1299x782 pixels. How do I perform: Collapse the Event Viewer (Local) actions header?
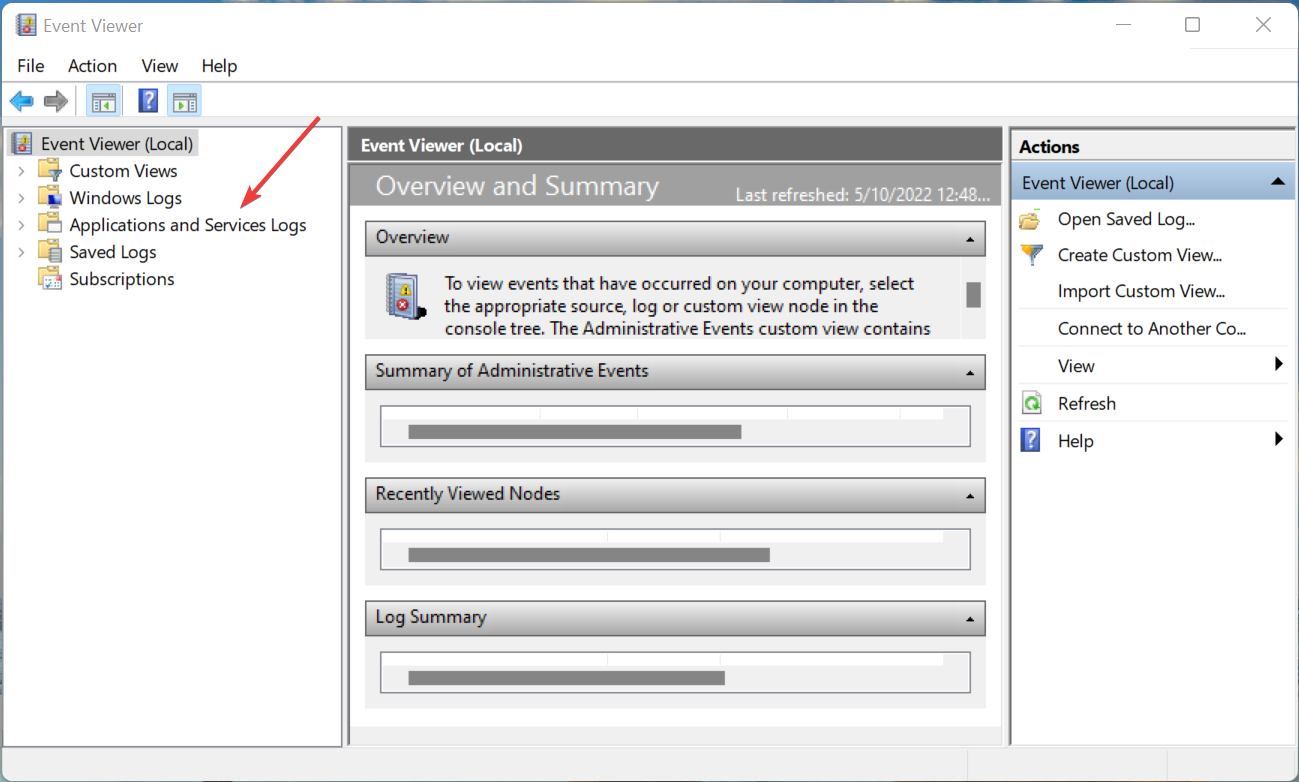coord(1277,182)
